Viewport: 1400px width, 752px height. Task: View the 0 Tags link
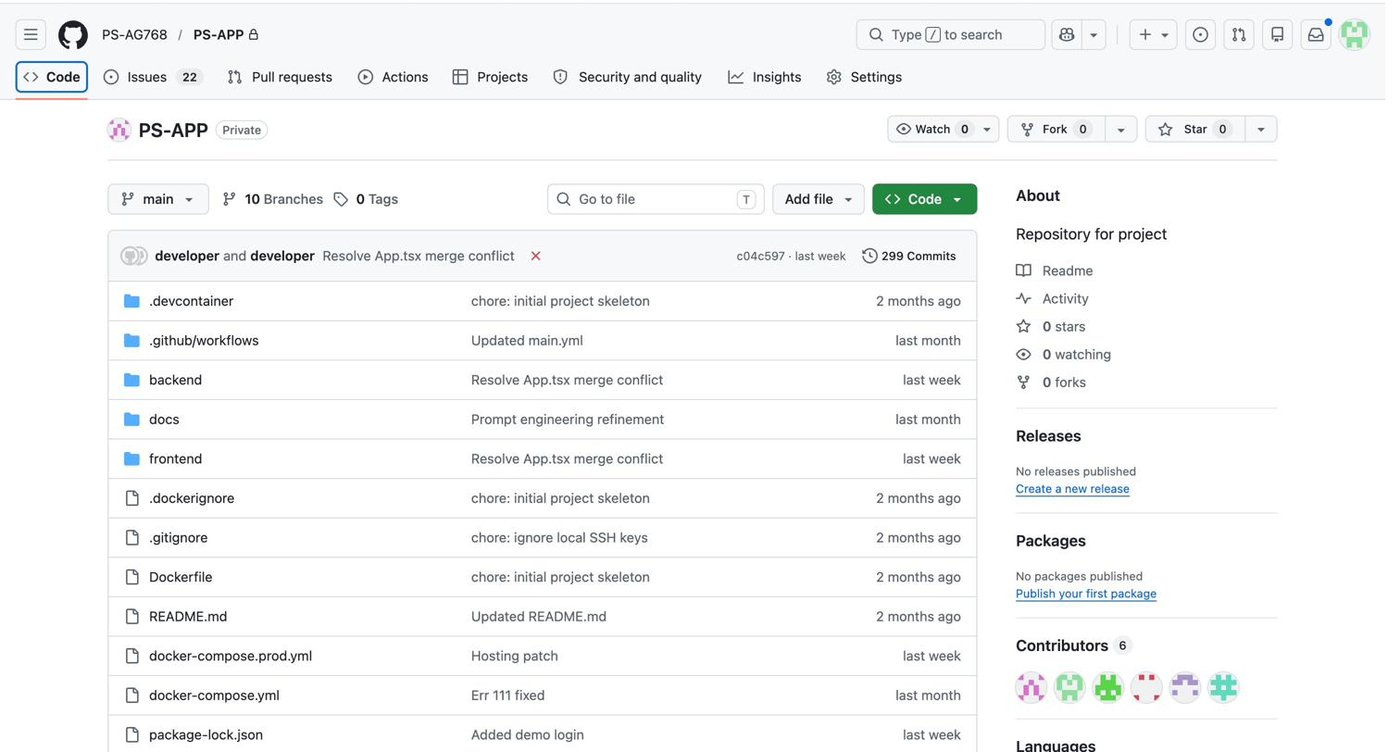click(x=366, y=199)
